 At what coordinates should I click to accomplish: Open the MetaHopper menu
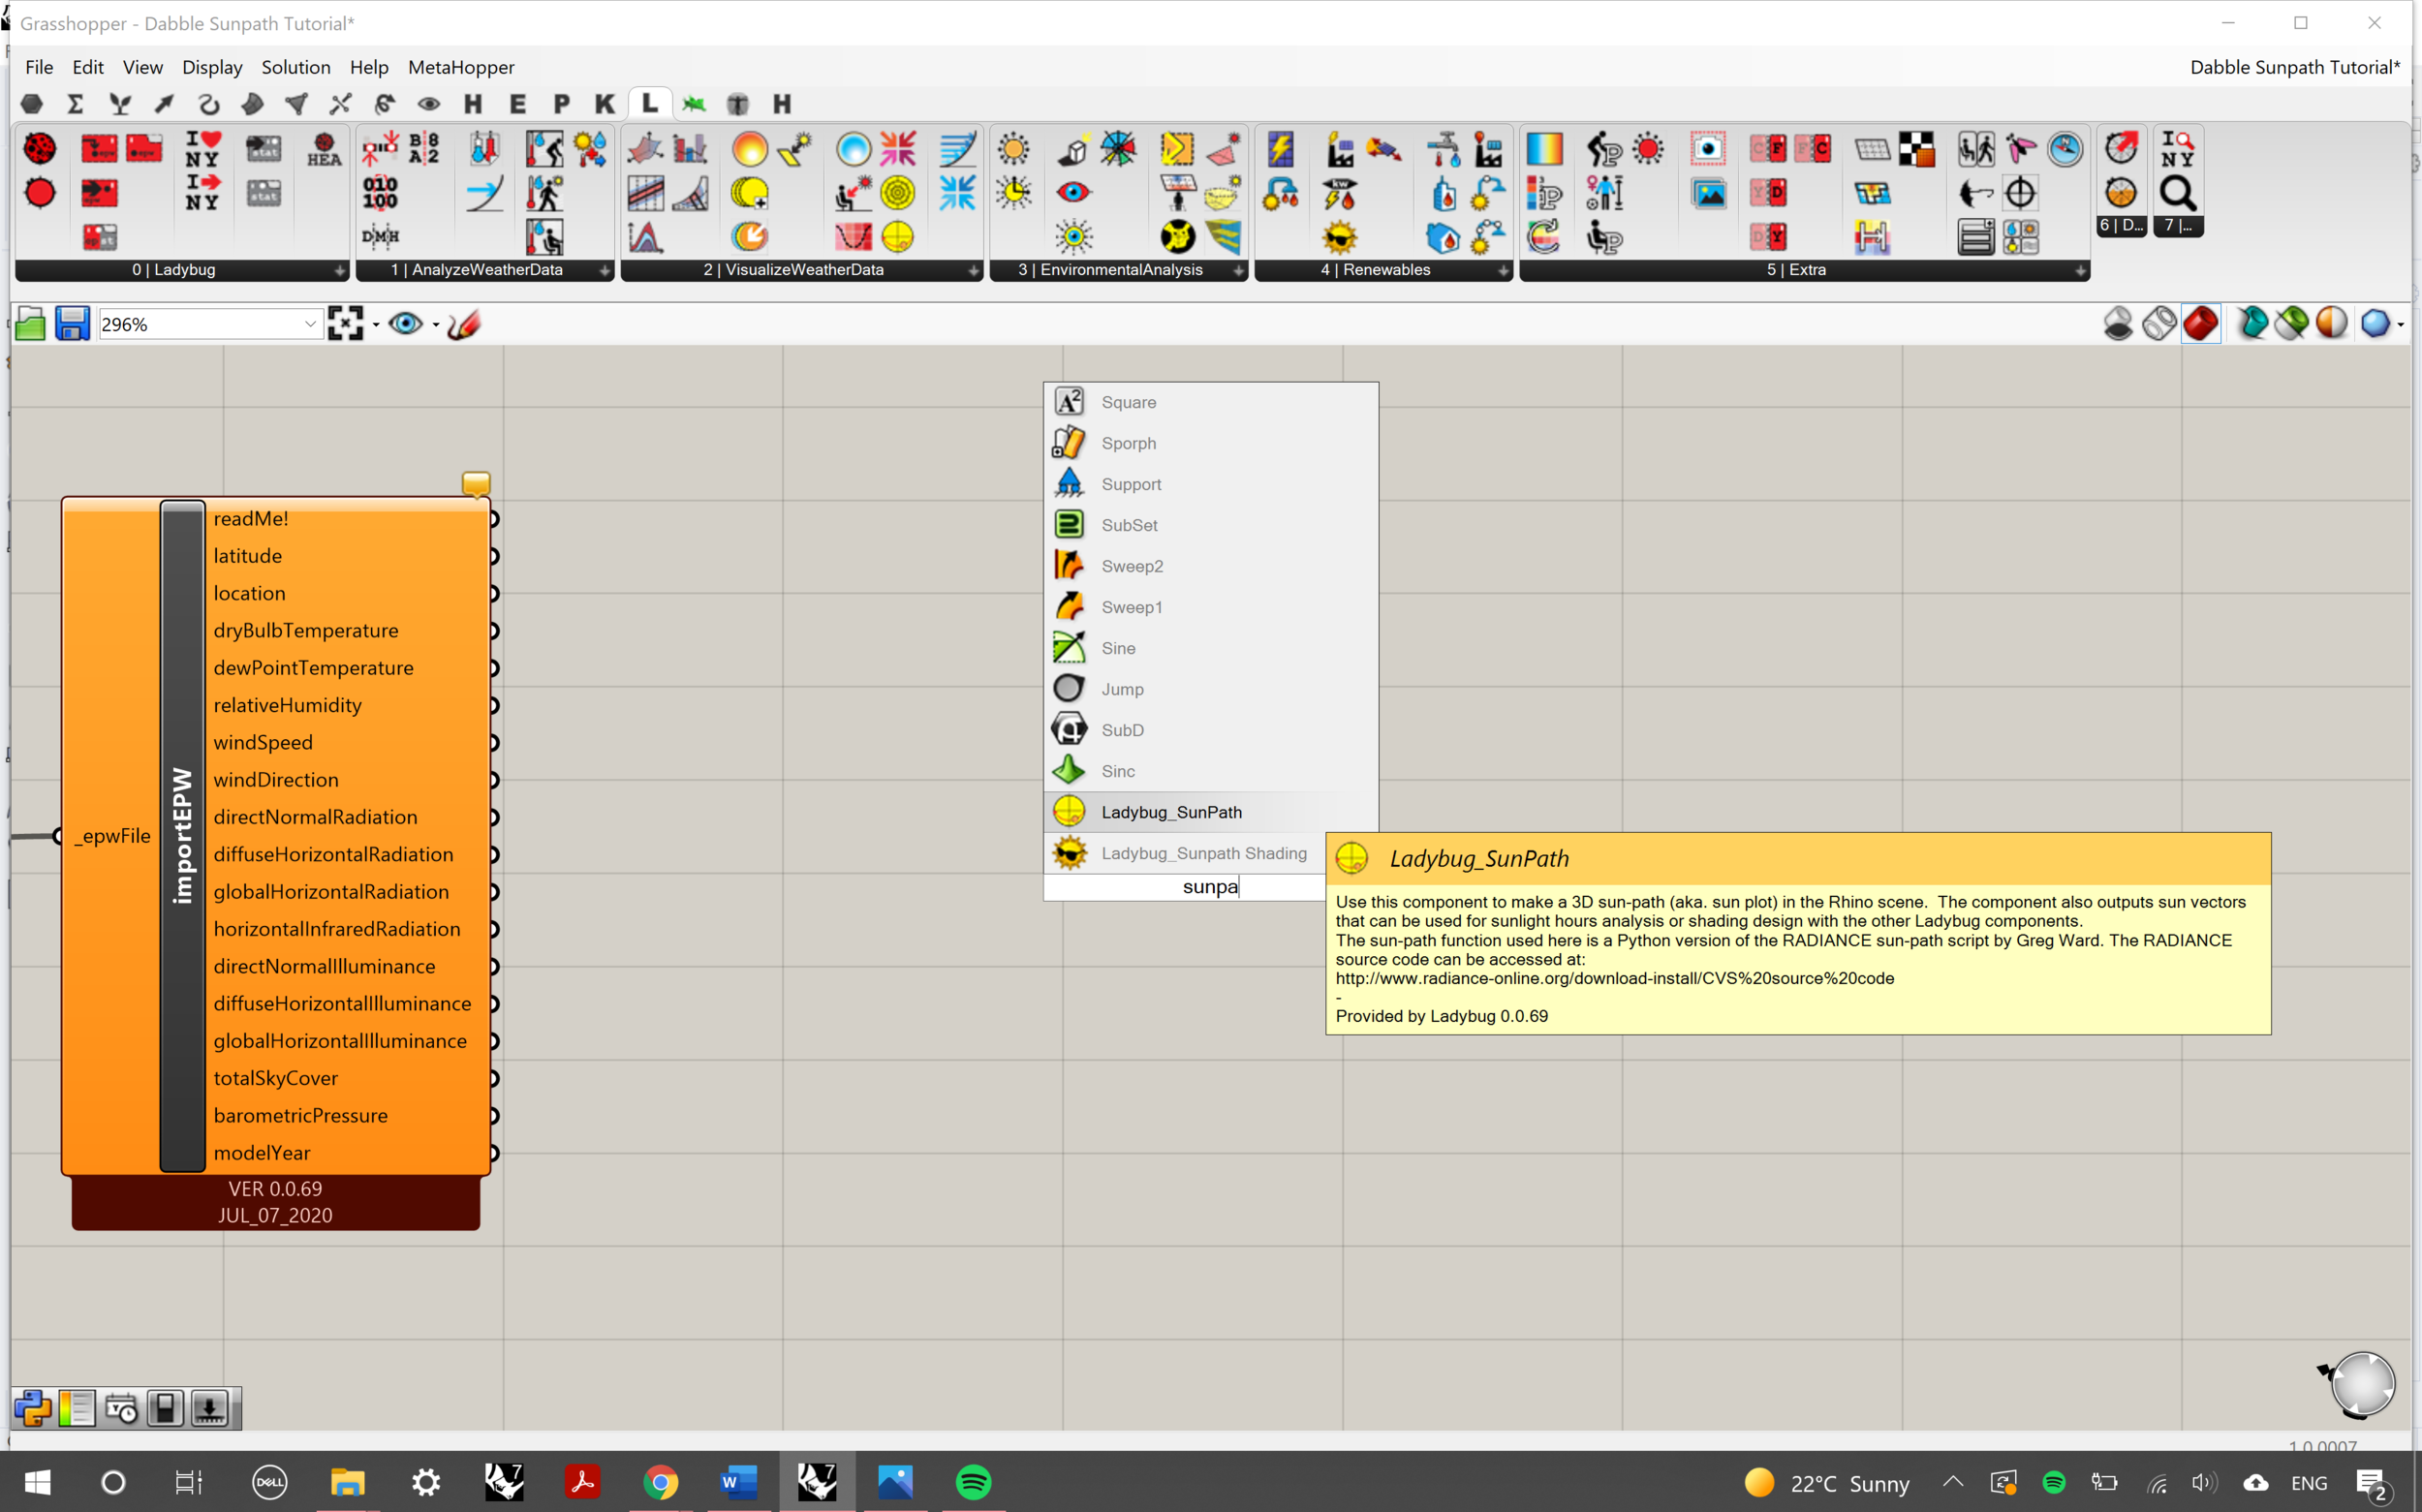(x=461, y=67)
